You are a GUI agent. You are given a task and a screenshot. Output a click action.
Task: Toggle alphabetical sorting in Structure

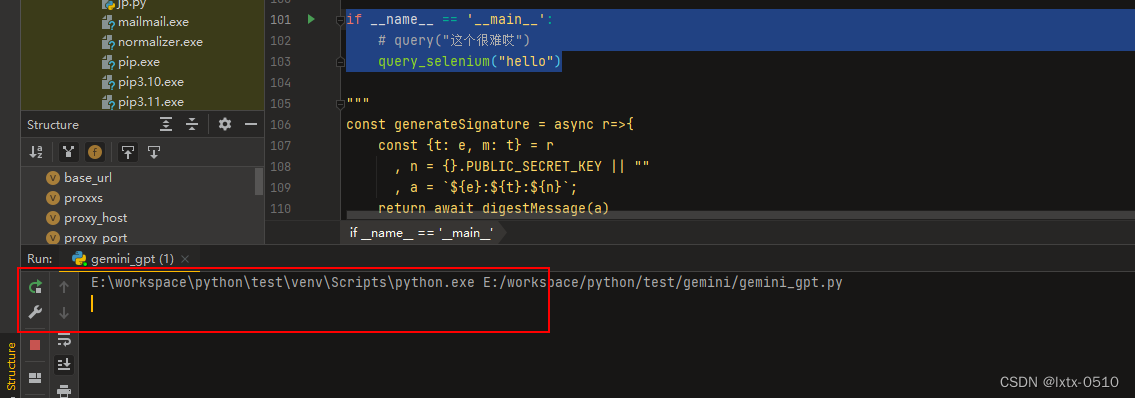pyautogui.click(x=35, y=152)
